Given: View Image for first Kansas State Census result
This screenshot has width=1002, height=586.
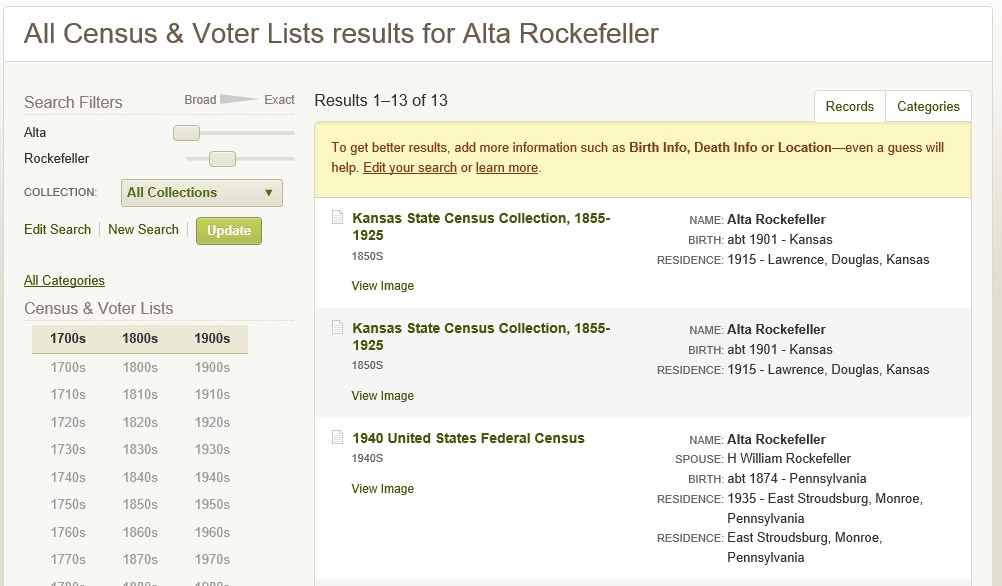Looking at the screenshot, I should (x=382, y=286).
